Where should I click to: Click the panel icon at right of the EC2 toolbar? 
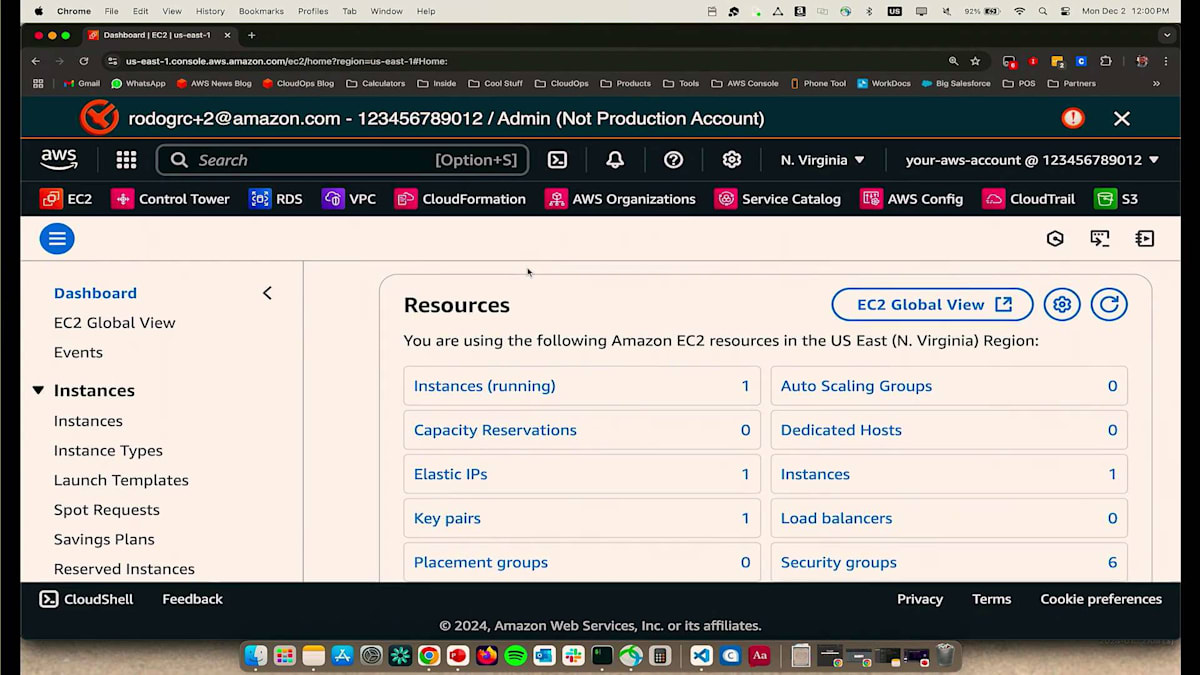pyautogui.click(x=1145, y=238)
